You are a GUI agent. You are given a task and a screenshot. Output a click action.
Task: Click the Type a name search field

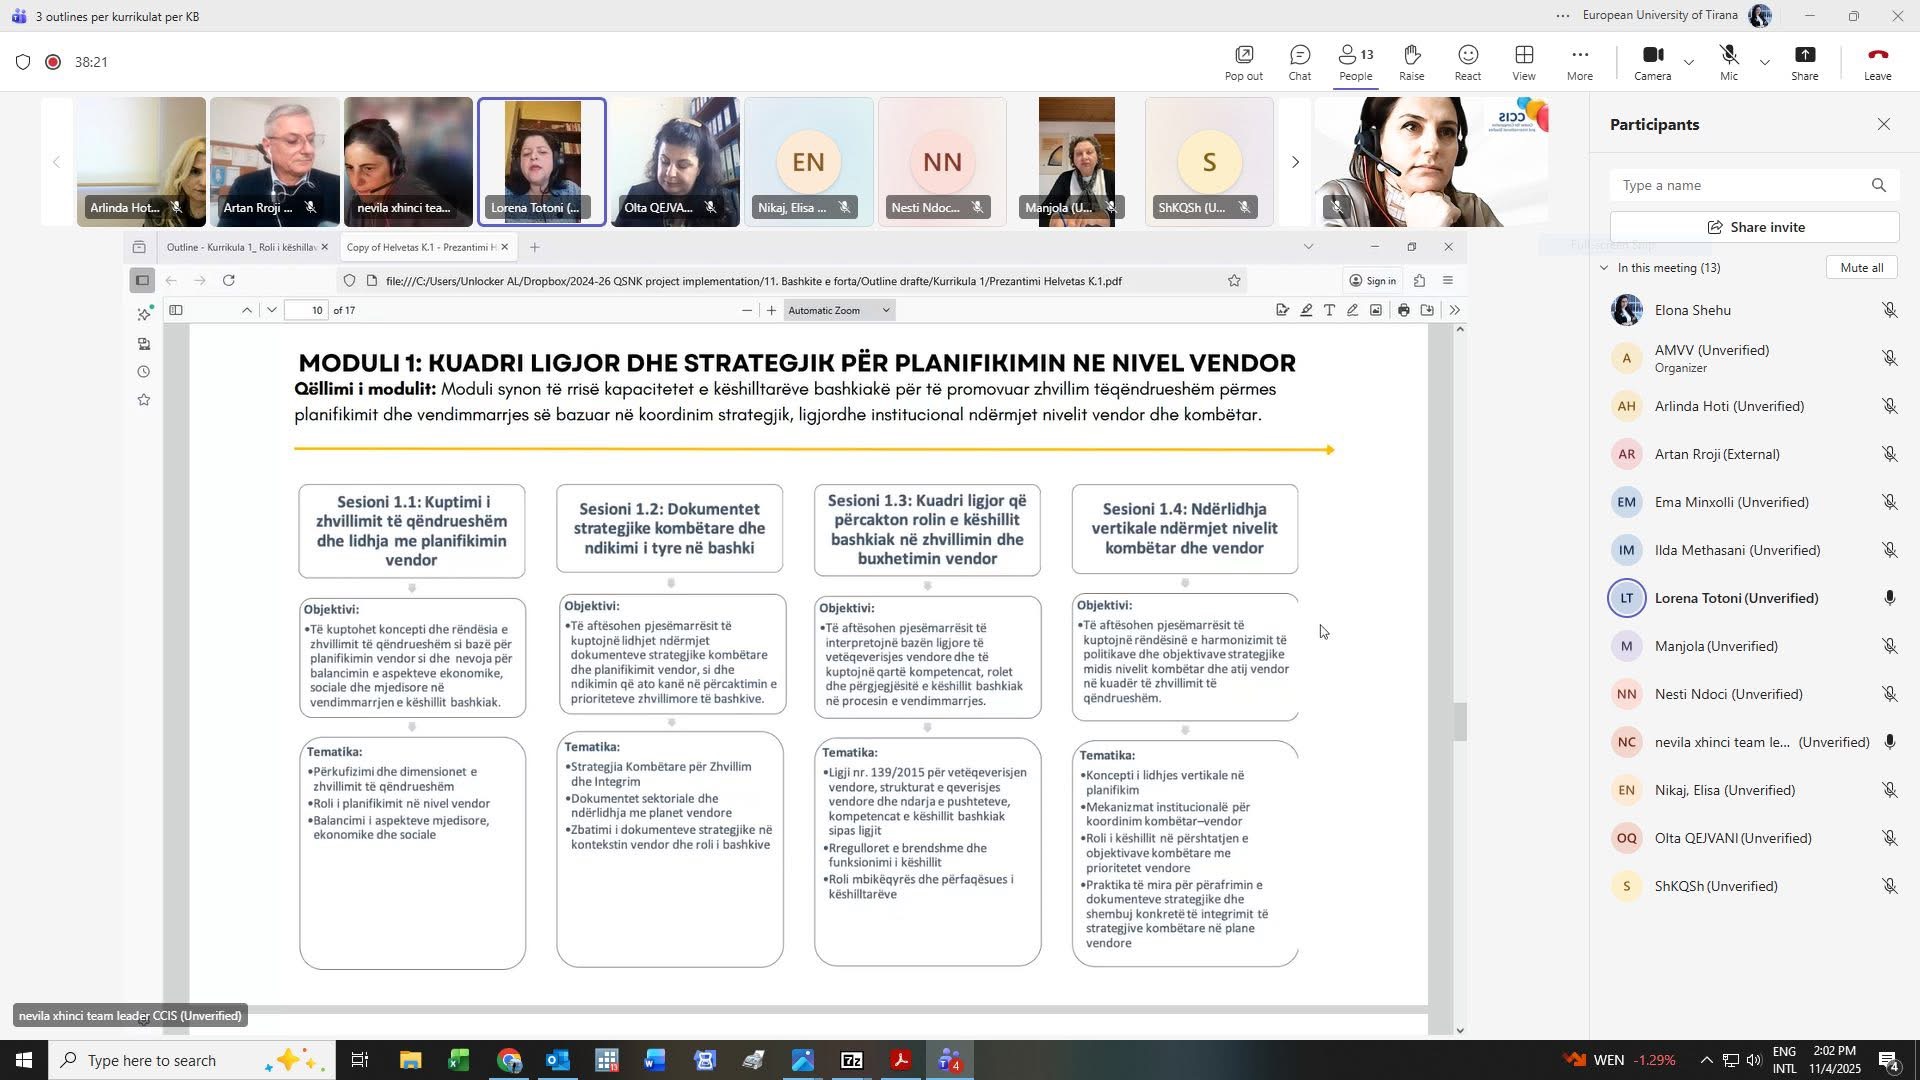pyautogui.click(x=1739, y=185)
